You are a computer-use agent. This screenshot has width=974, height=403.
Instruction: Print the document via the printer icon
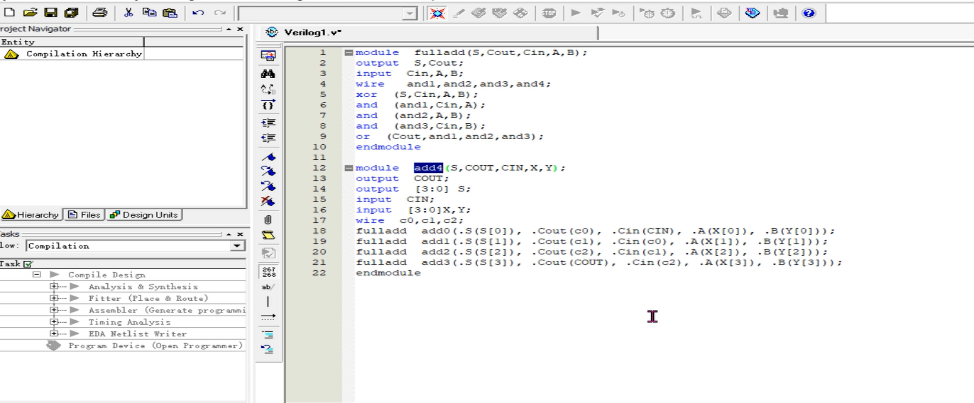(100, 12)
